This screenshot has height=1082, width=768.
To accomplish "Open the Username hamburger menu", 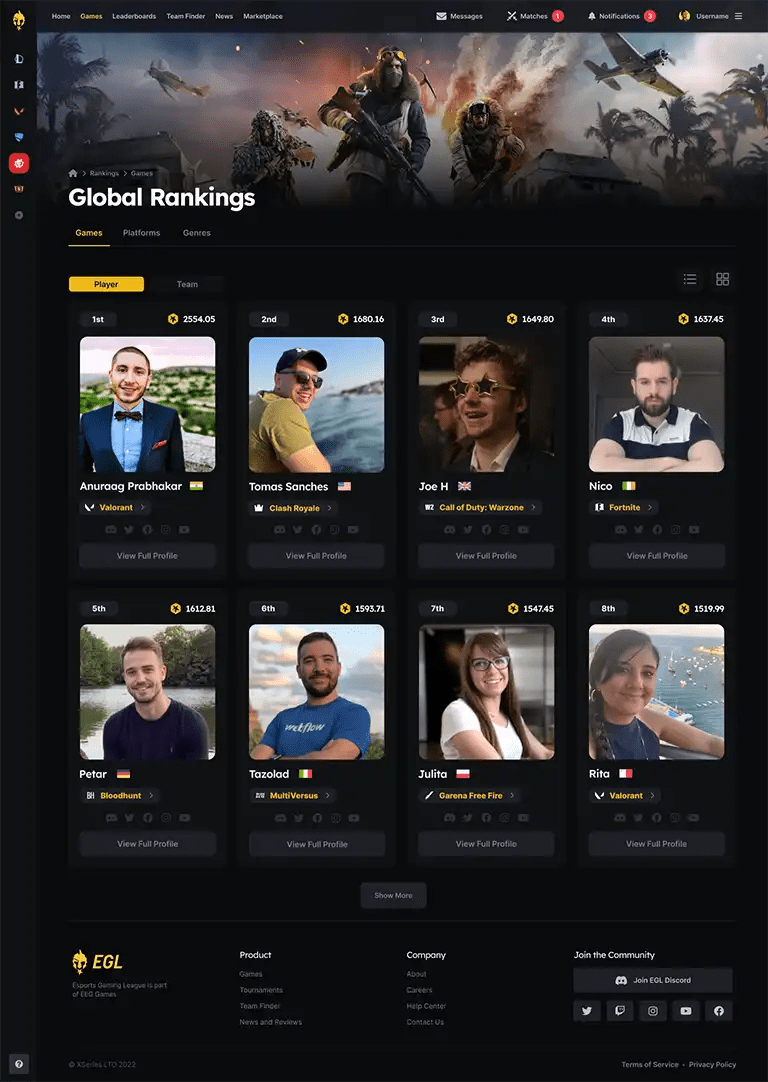I will pos(738,16).
